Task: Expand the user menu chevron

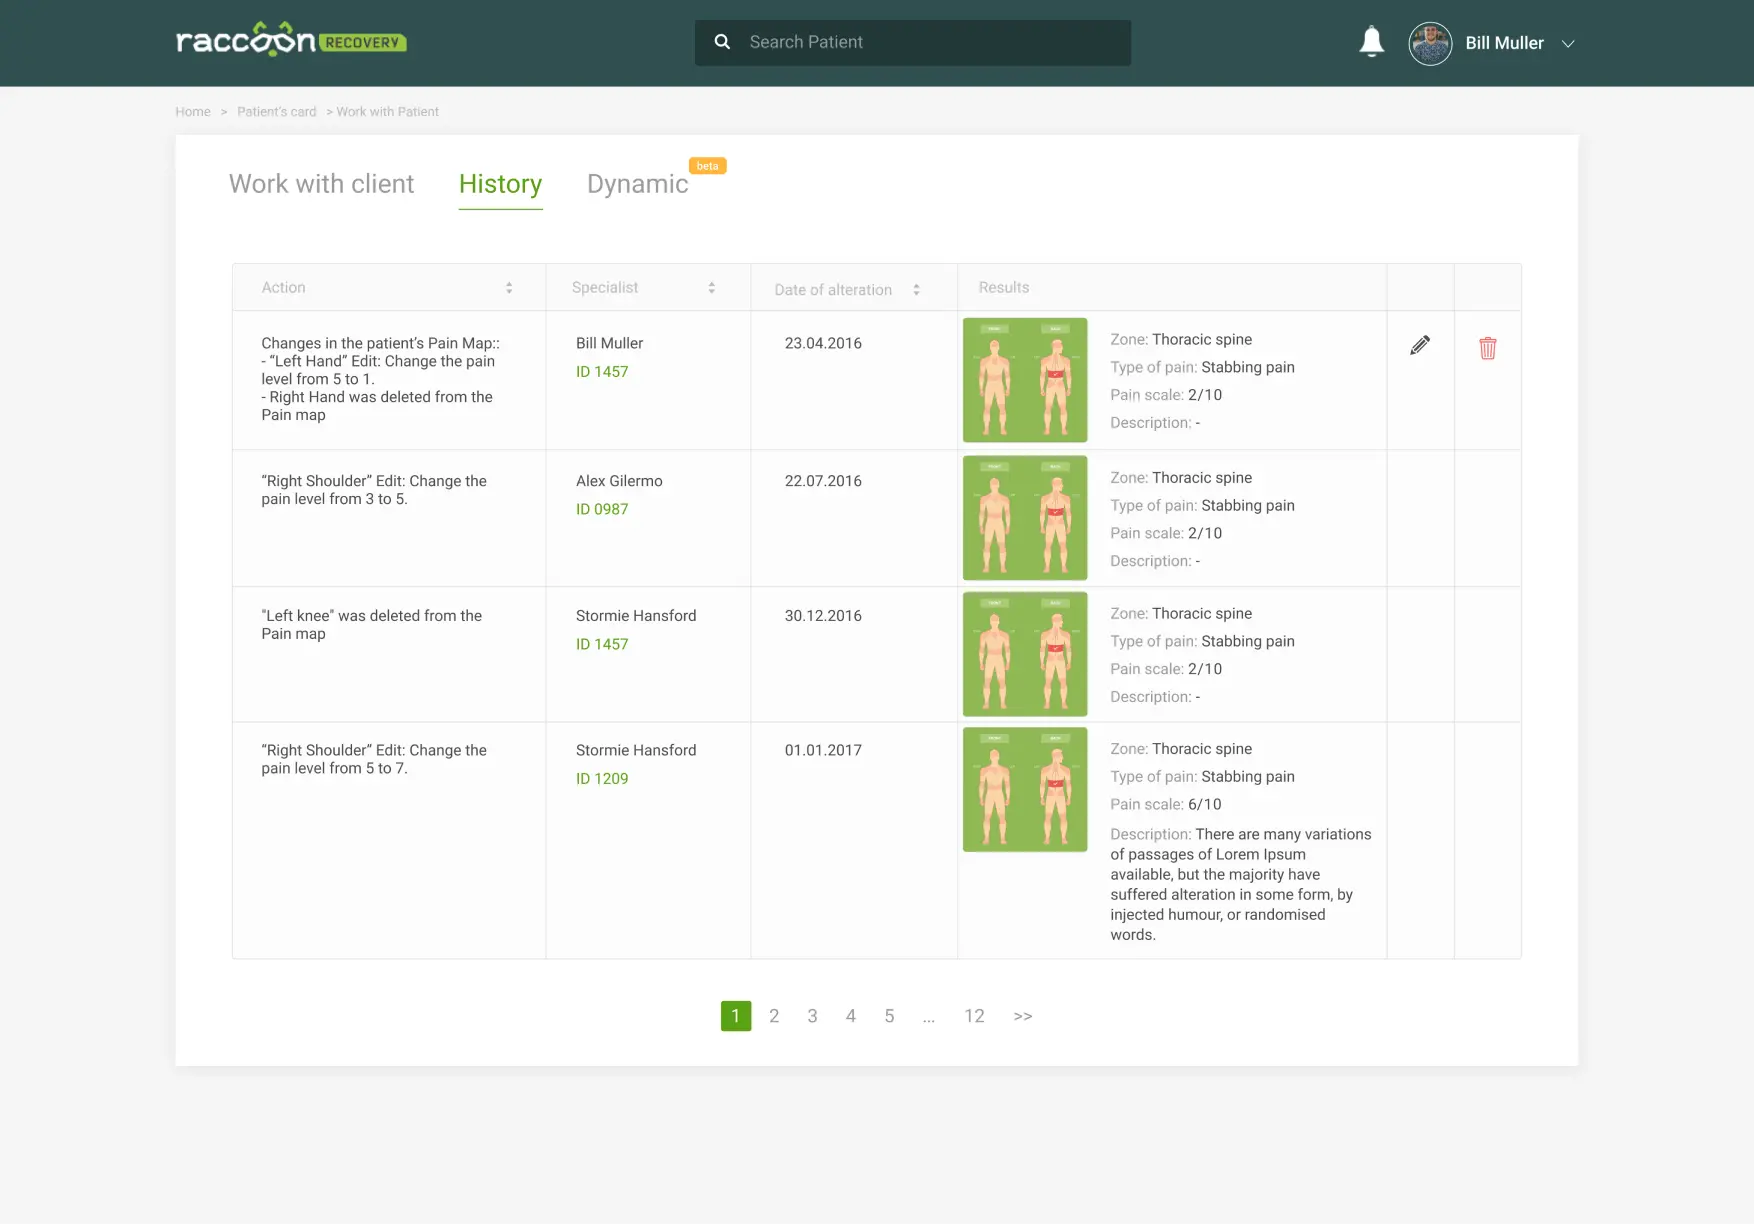Action: [1568, 44]
